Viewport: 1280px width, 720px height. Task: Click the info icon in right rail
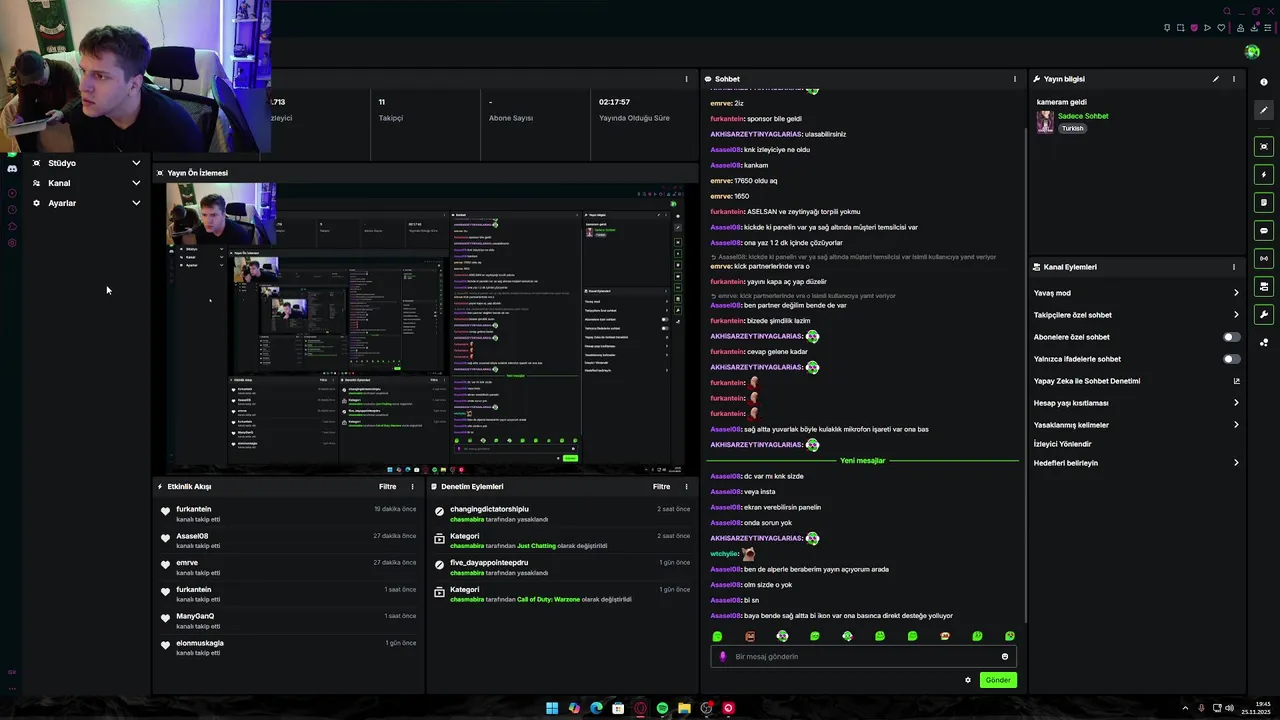pyautogui.click(x=1264, y=82)
